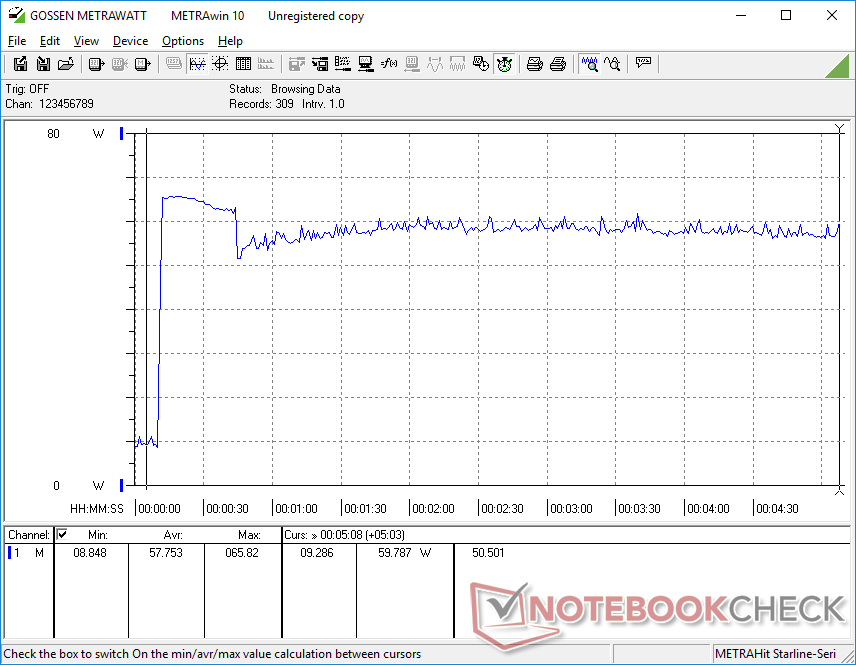Maximize the METRAwin 10 window

tap(786, 15)
